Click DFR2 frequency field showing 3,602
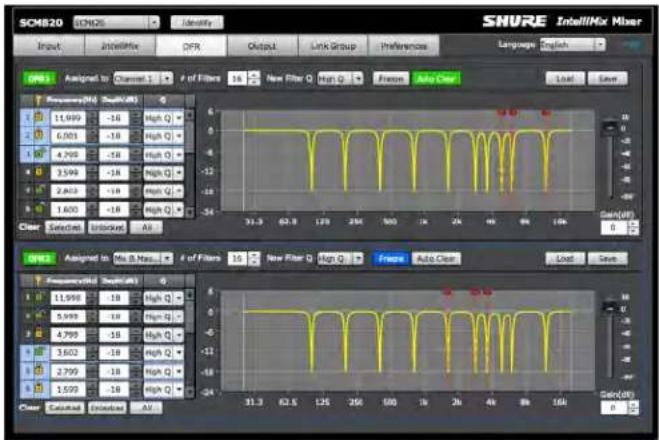The image size is (659, 440). point(68,353)
